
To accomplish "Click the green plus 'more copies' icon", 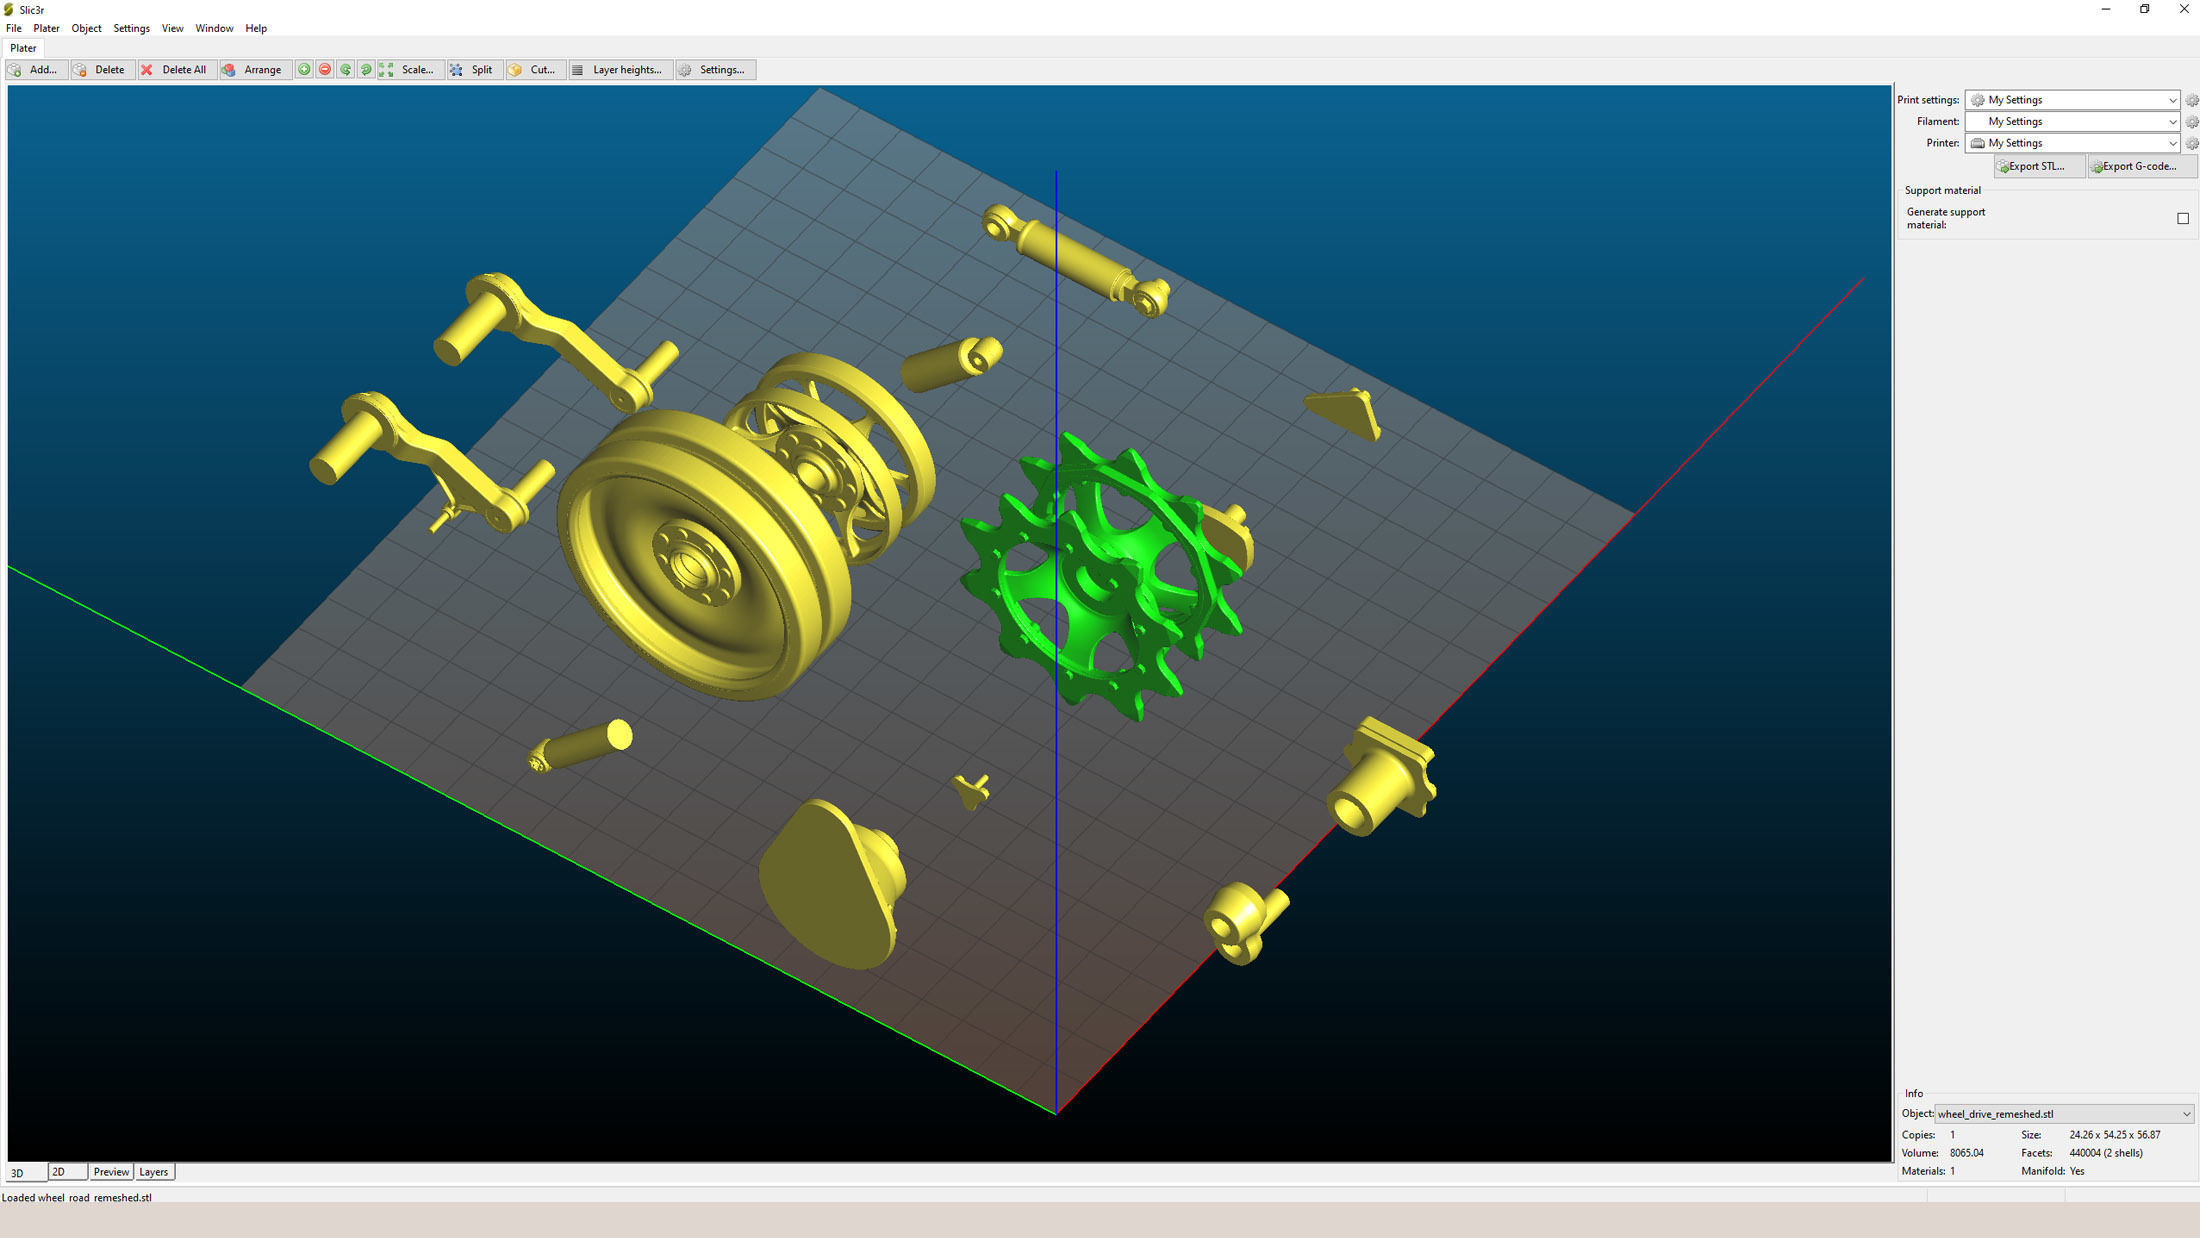I will (x=304, y=70).
